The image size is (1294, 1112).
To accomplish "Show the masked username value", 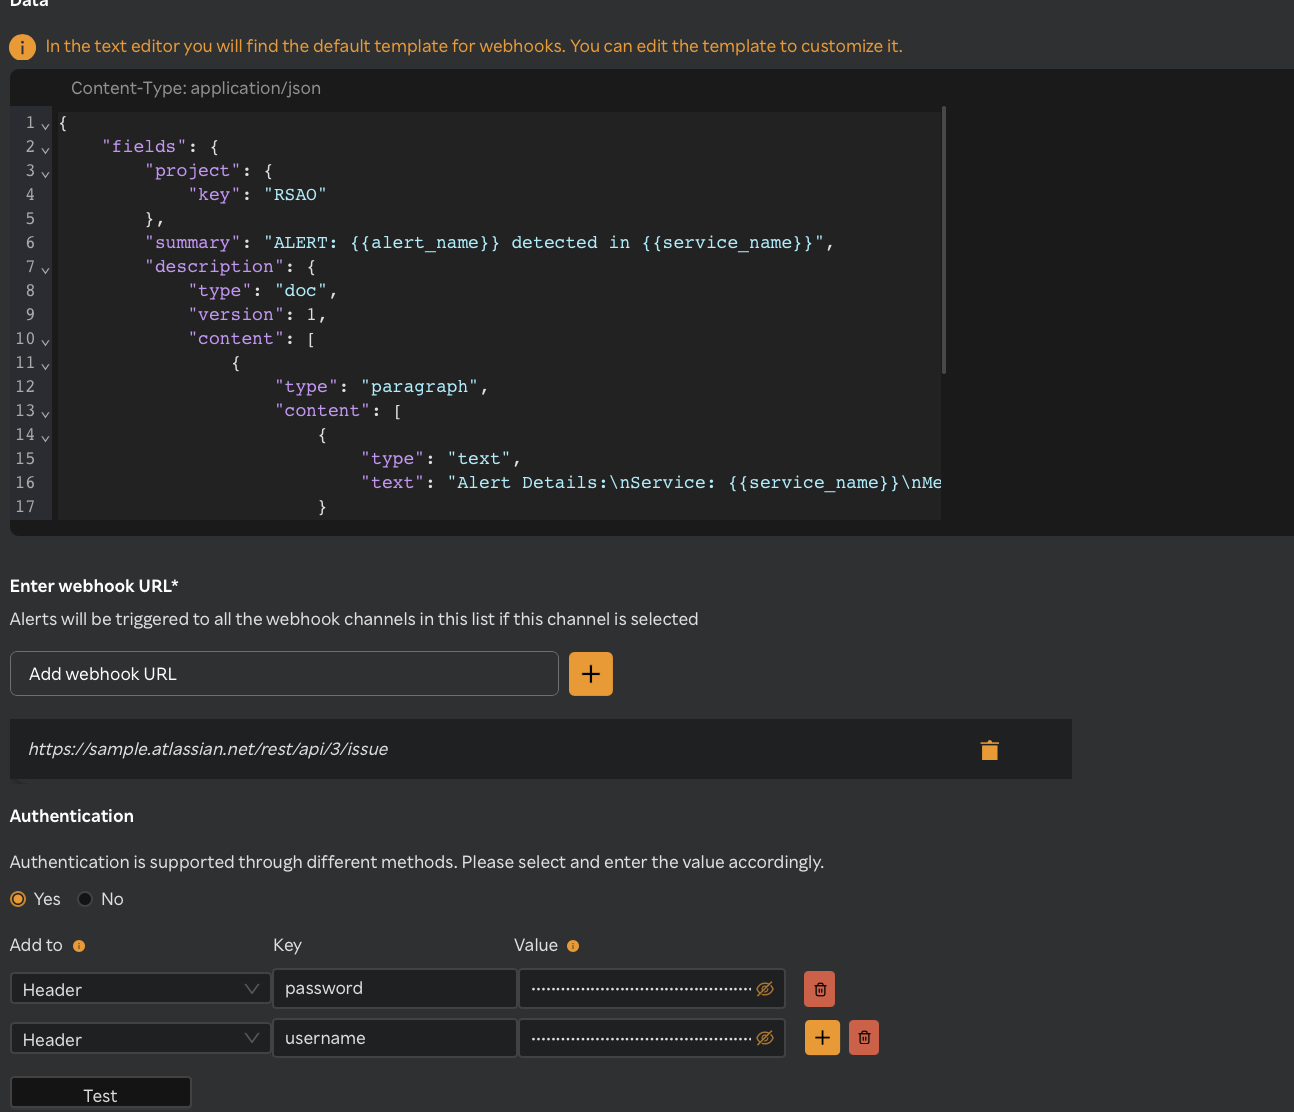I will [765, 1037].
